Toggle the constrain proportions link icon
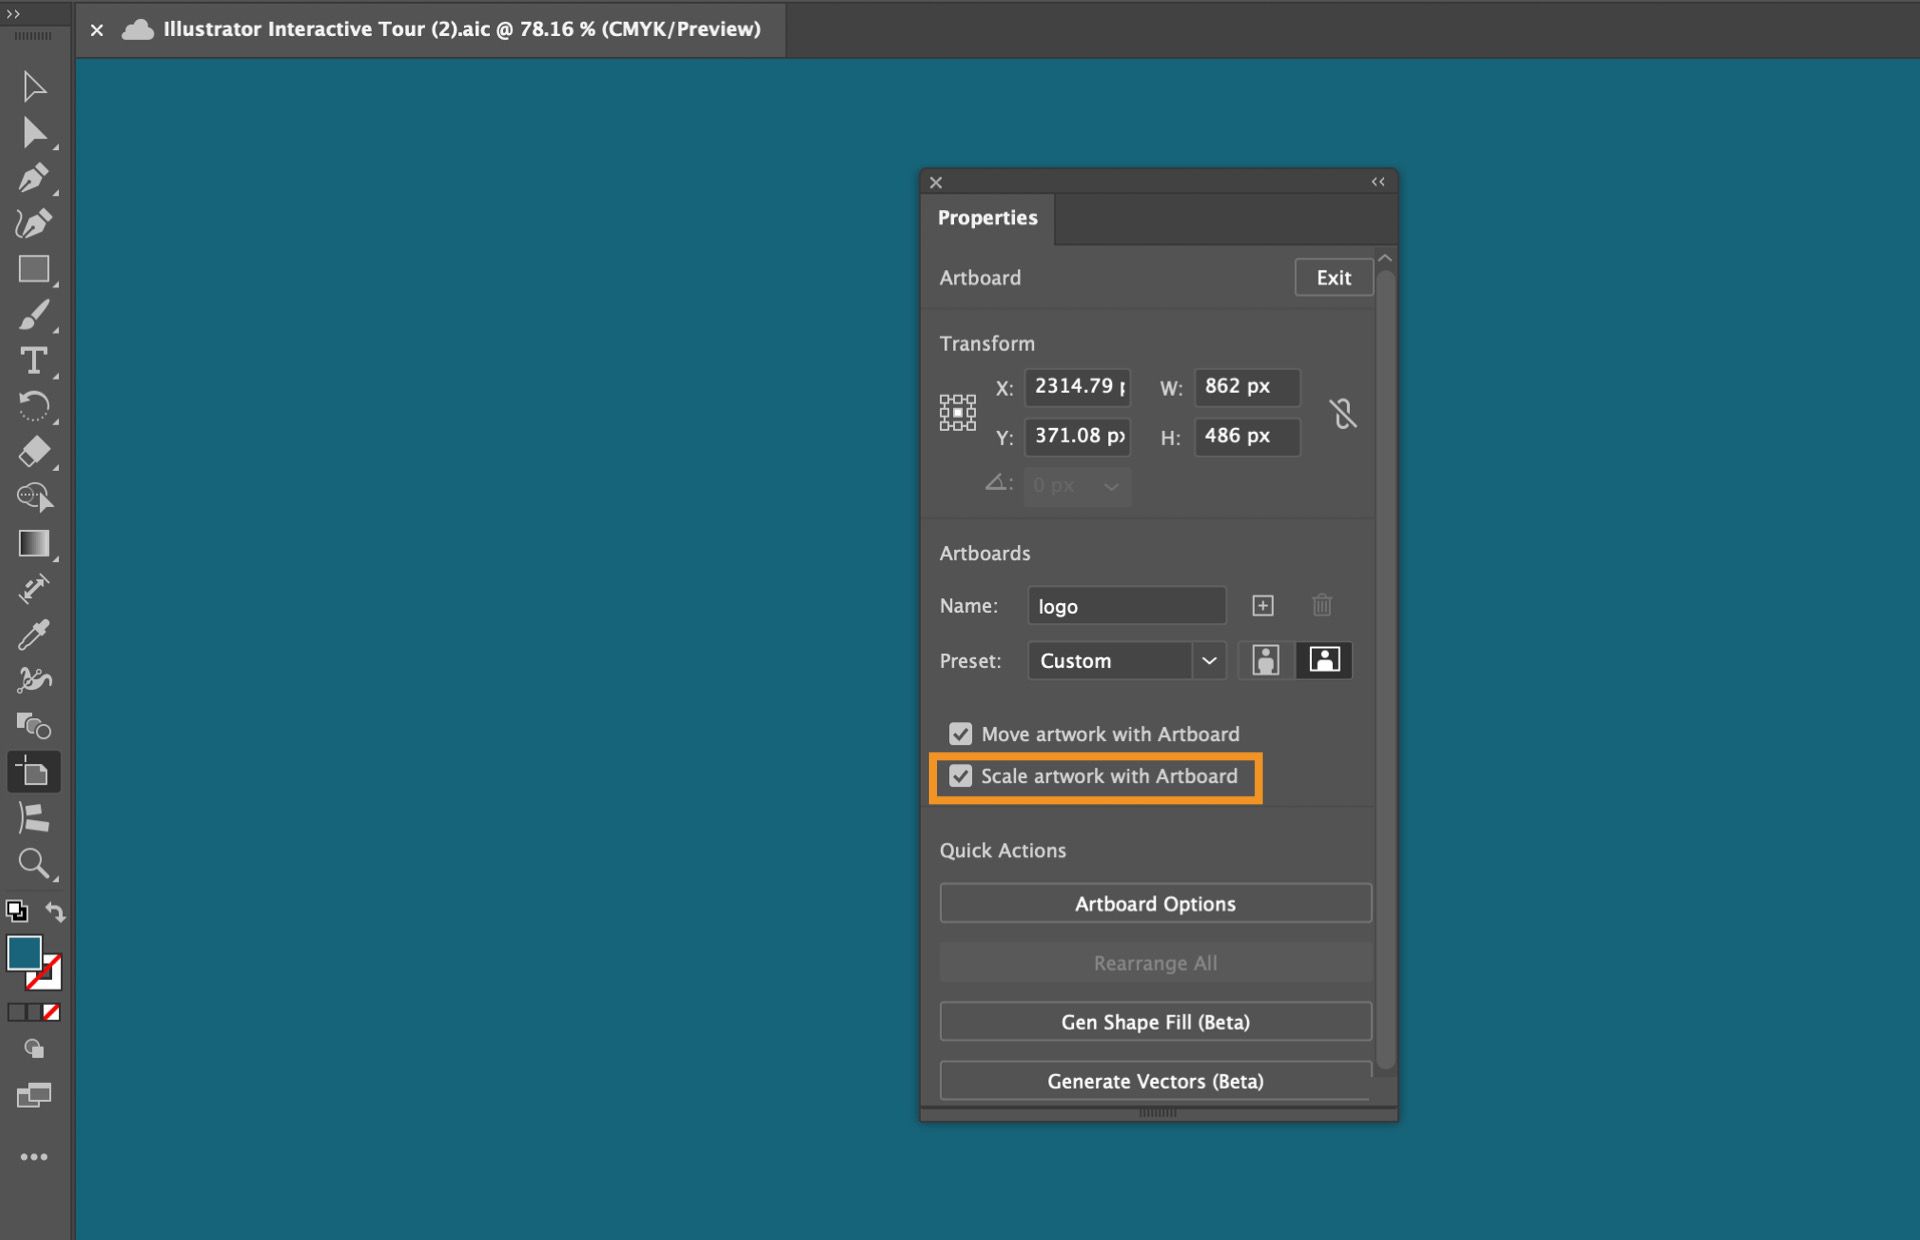1920x1240 pixels. (x=1344, y=412)
